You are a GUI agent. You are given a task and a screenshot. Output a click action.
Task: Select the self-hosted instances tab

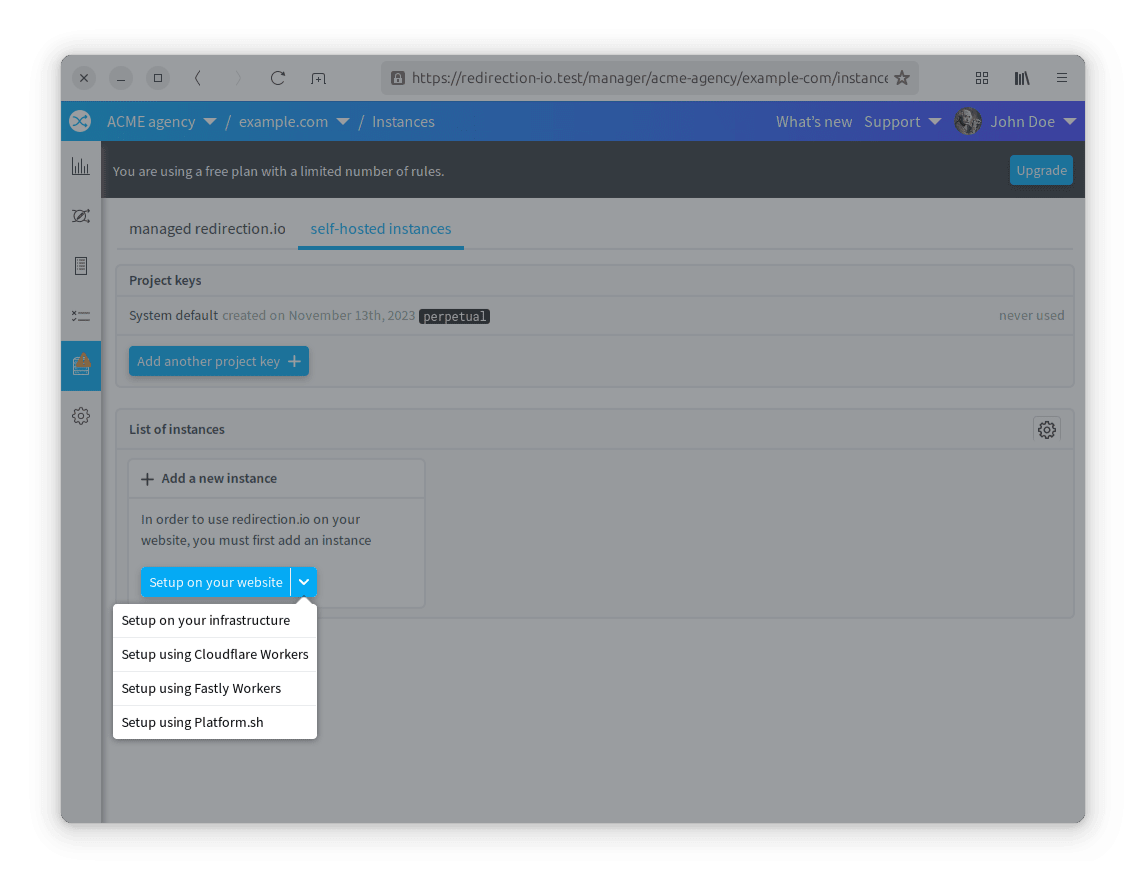point(380,228)
